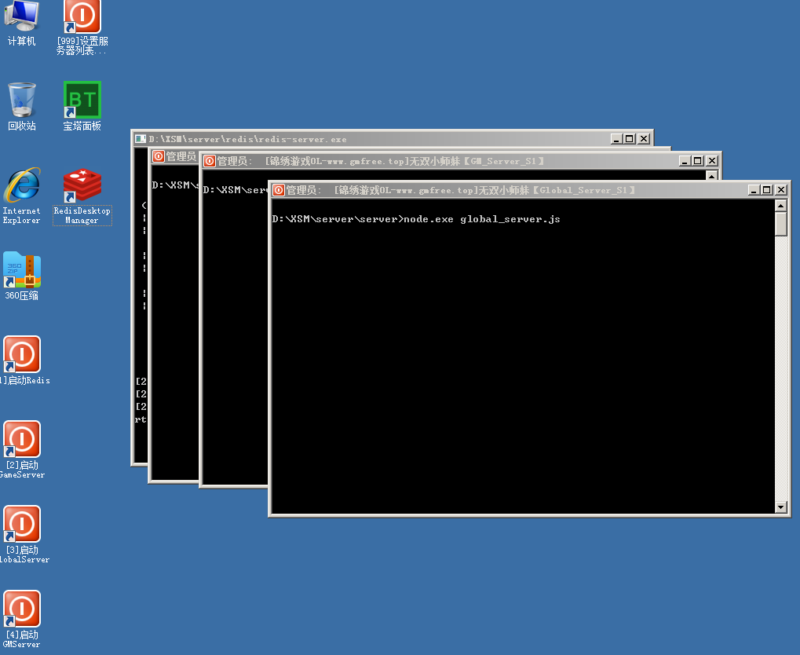Minimize the redis-server.exe console window
The height and width of the screenshot is (655, 800).
[616, 139]
